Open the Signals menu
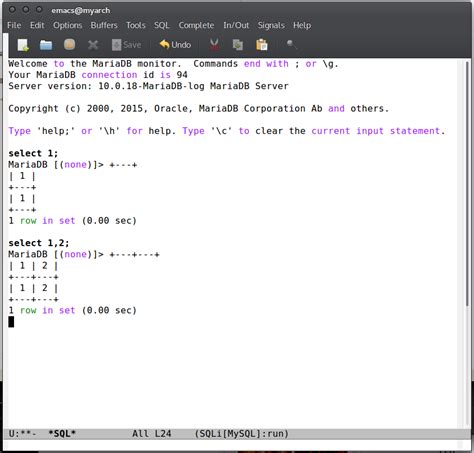 [x=271, y=25]
